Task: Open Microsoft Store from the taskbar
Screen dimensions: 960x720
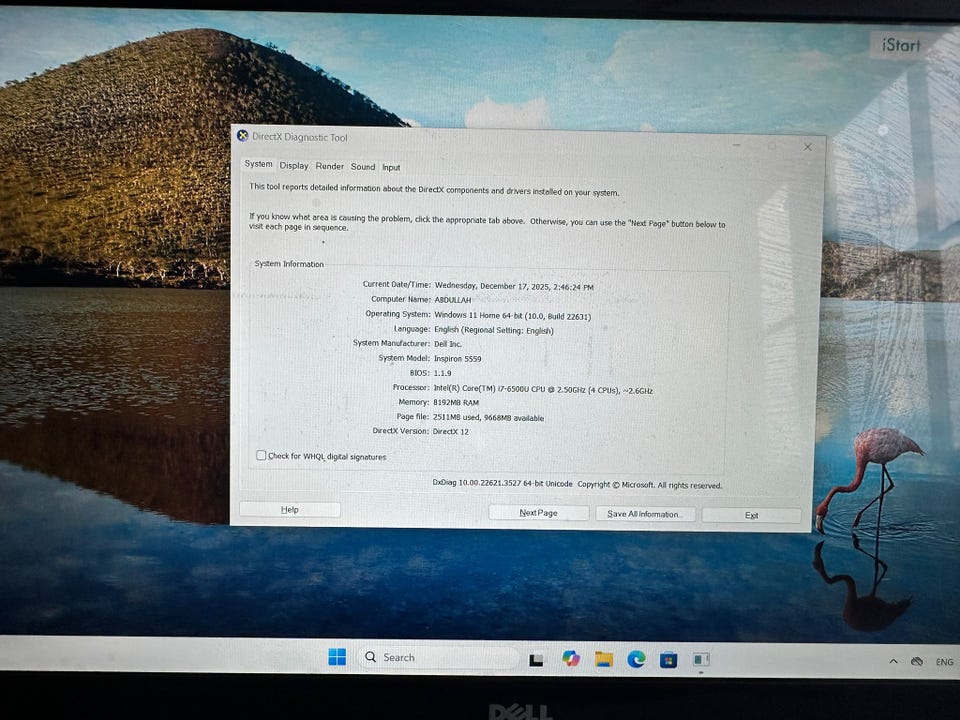Action: (x=668, y=660)
